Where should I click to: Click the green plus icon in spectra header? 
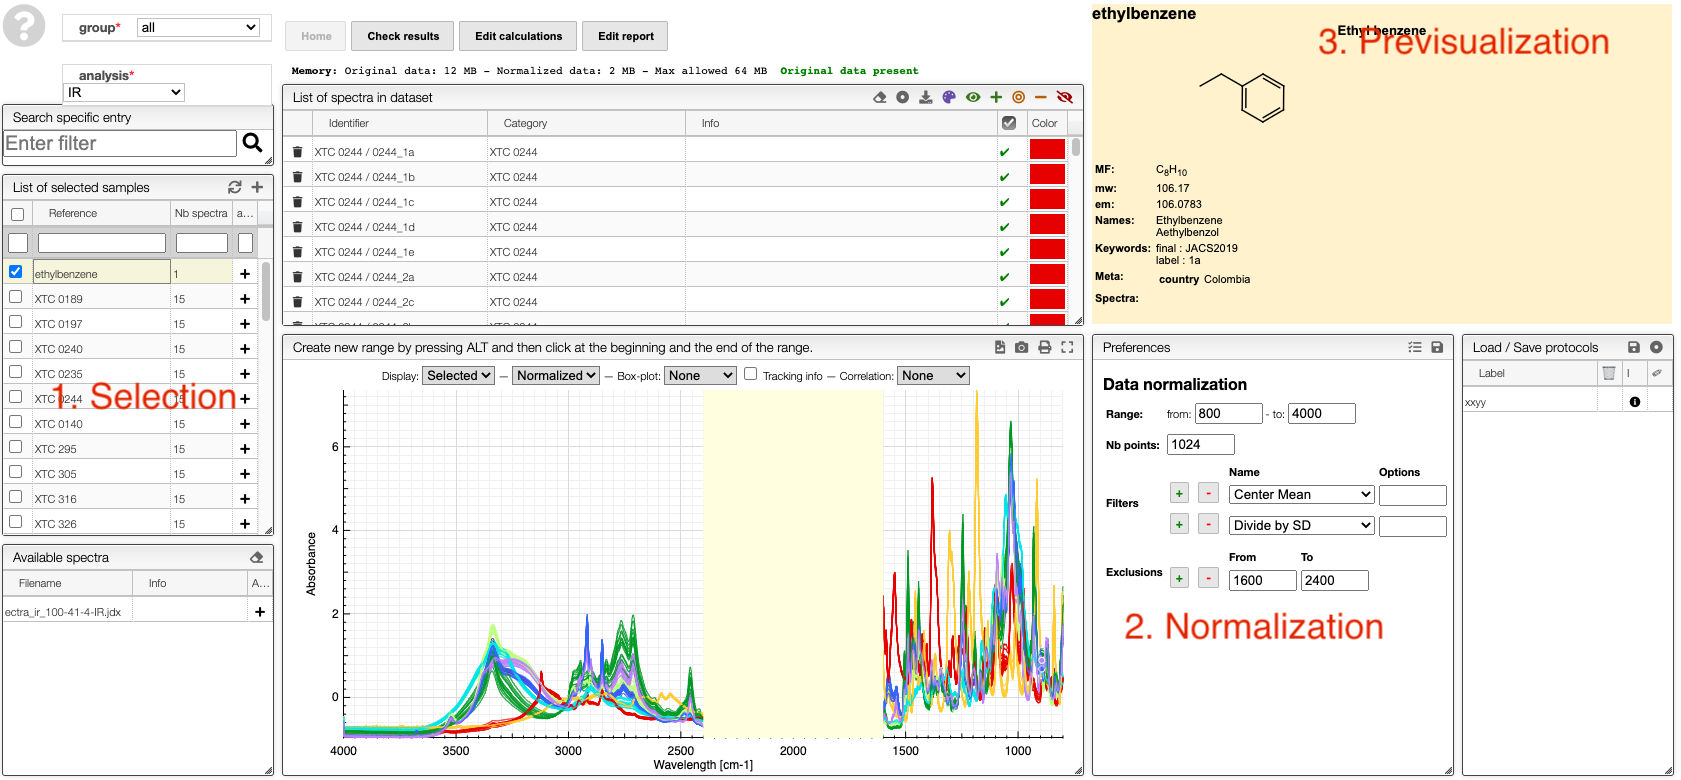point(996,97)
